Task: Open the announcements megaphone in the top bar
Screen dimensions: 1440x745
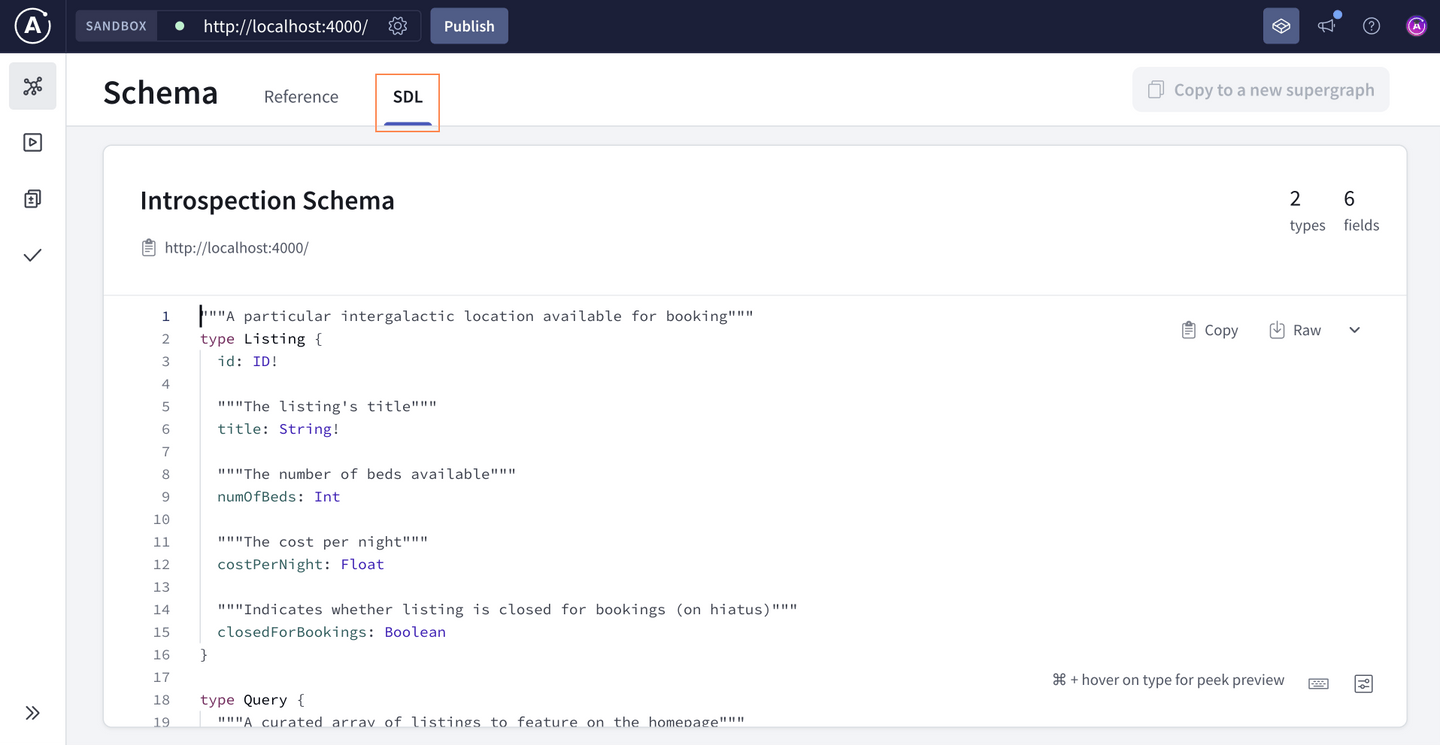Action: [x=1326, y=26]
